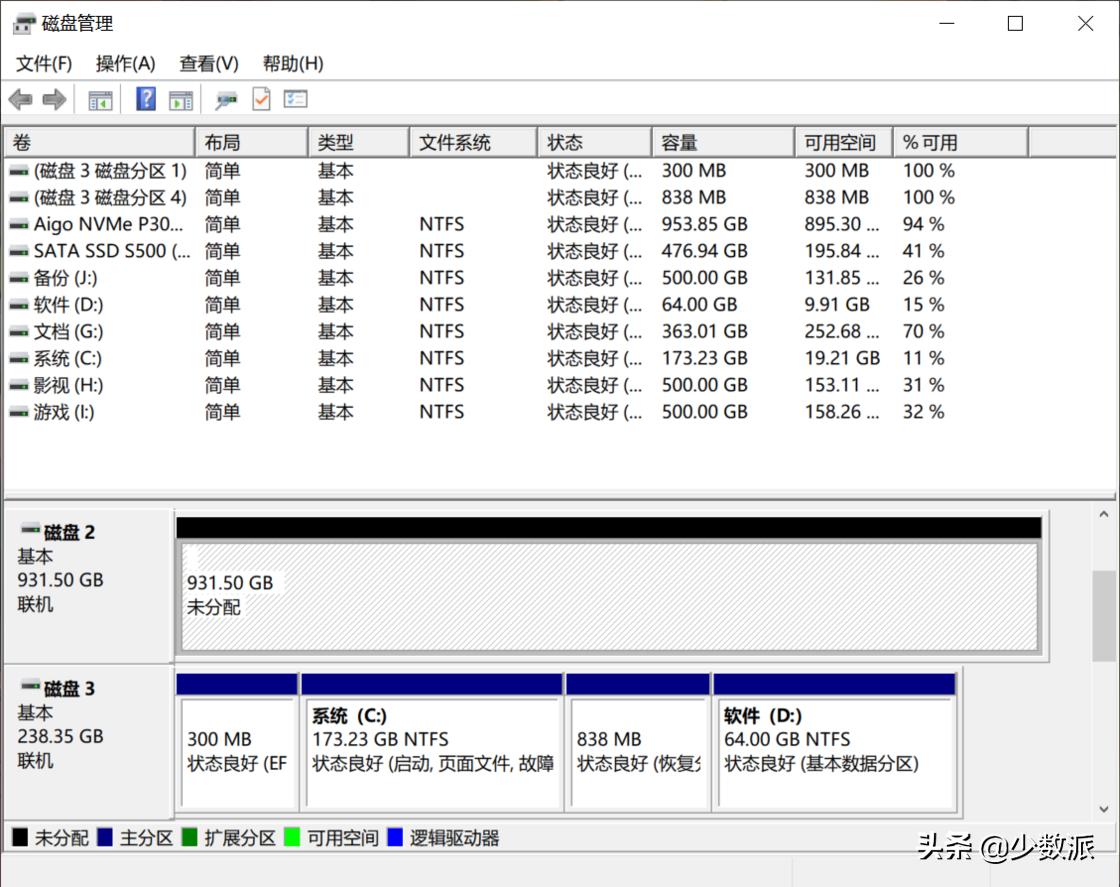Viewport: 1120px width, 887px height.
Task: Click the Forward navigation arrow
Action: click(54, 99)
